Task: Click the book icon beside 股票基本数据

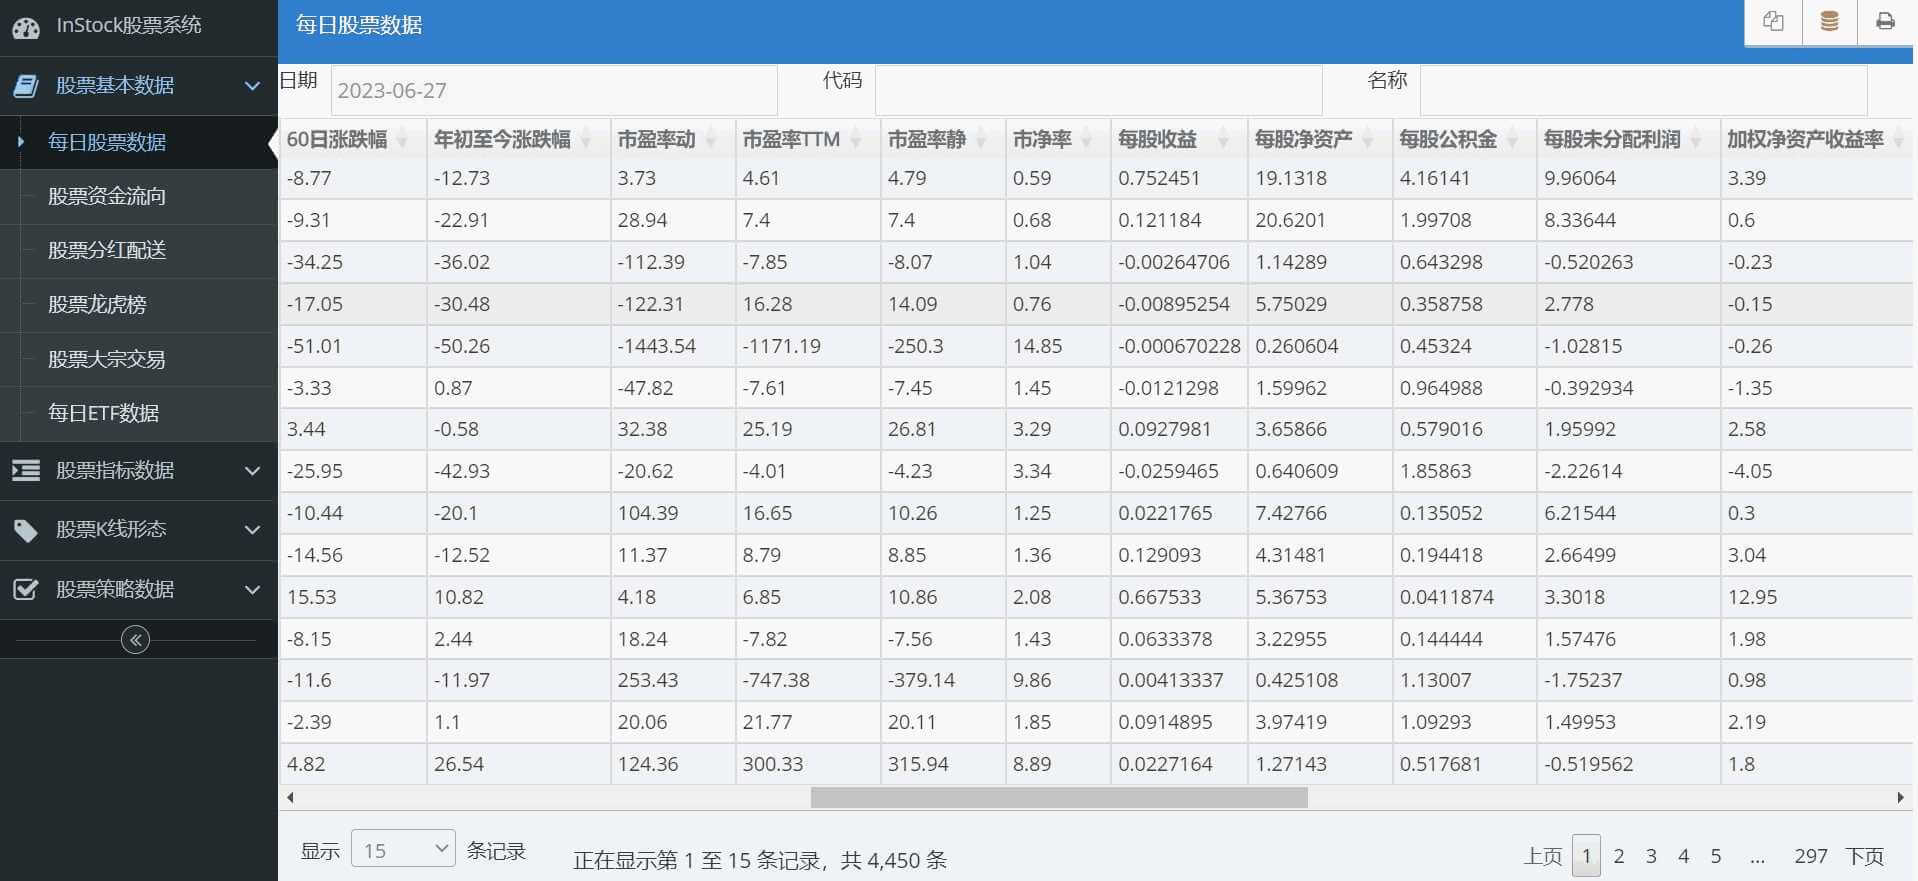Action: pos(26,86)
